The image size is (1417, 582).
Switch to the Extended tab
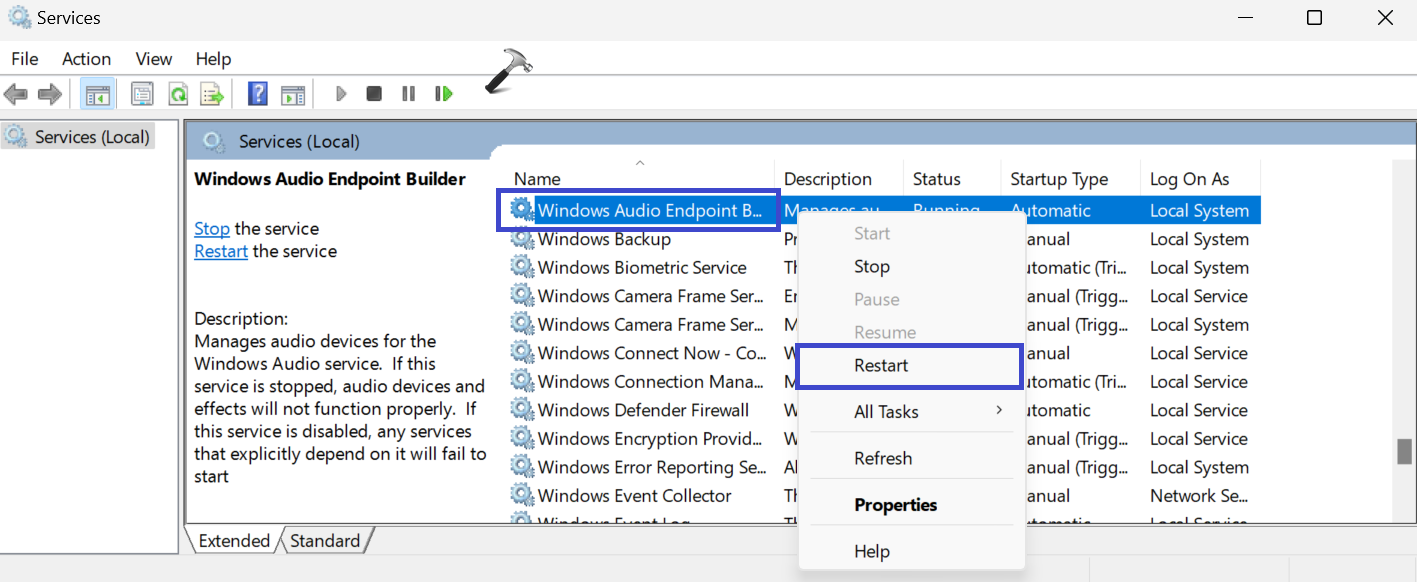click(234, 541)
